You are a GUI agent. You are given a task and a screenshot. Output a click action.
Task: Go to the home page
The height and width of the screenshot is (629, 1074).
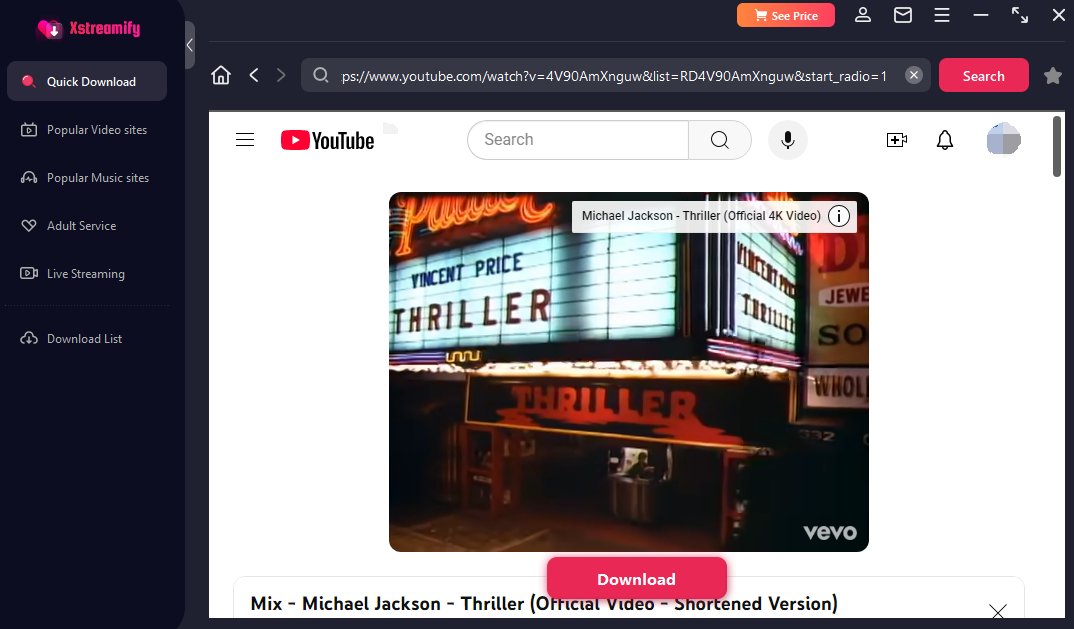221,75
